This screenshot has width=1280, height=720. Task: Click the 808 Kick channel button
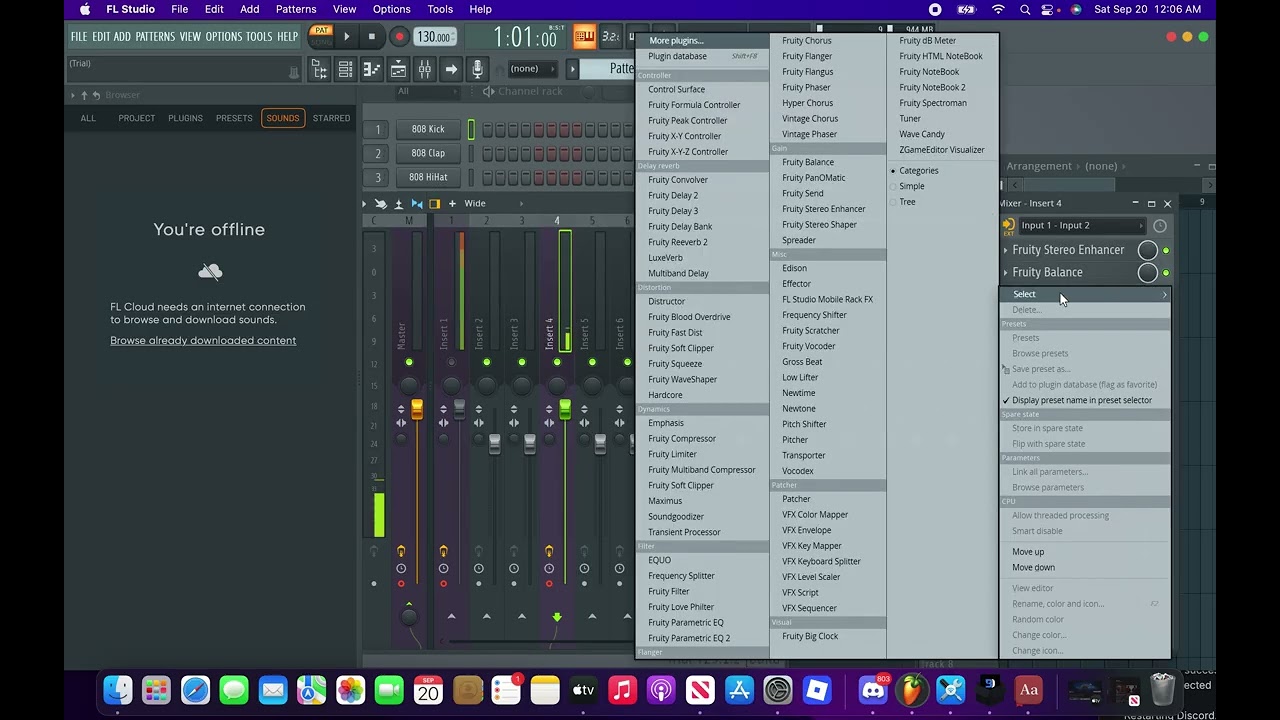coord(428,129)
